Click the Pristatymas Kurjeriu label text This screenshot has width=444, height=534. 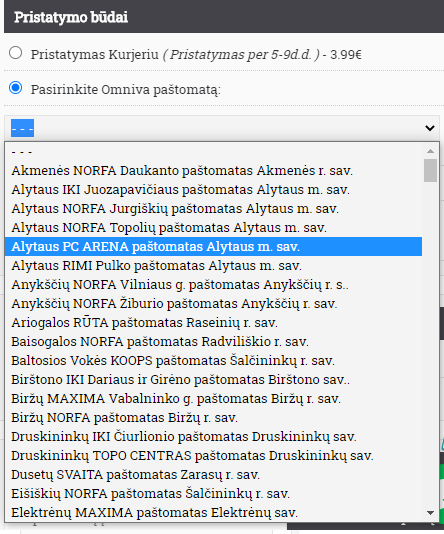(196, 54)
